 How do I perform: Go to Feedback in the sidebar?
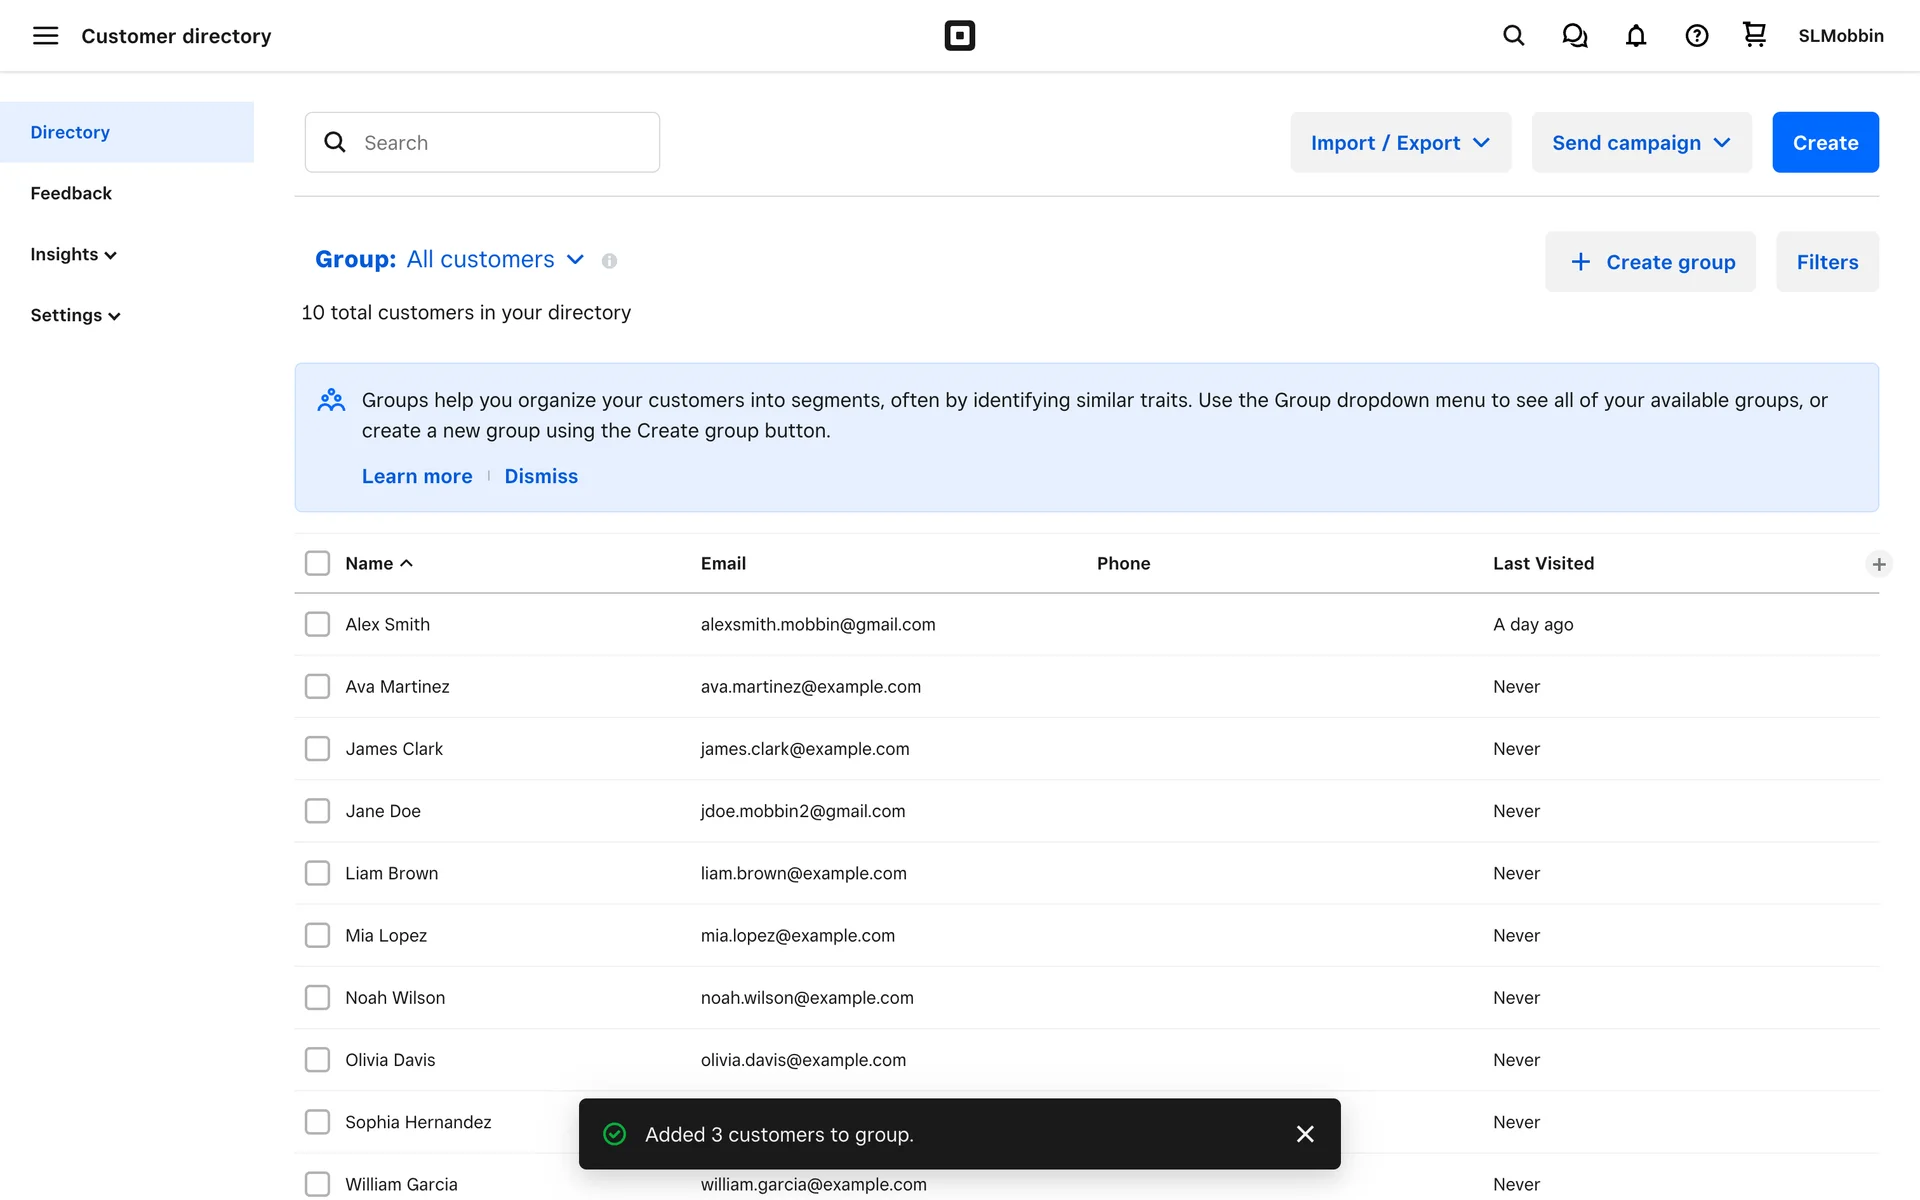click(71, 193)
